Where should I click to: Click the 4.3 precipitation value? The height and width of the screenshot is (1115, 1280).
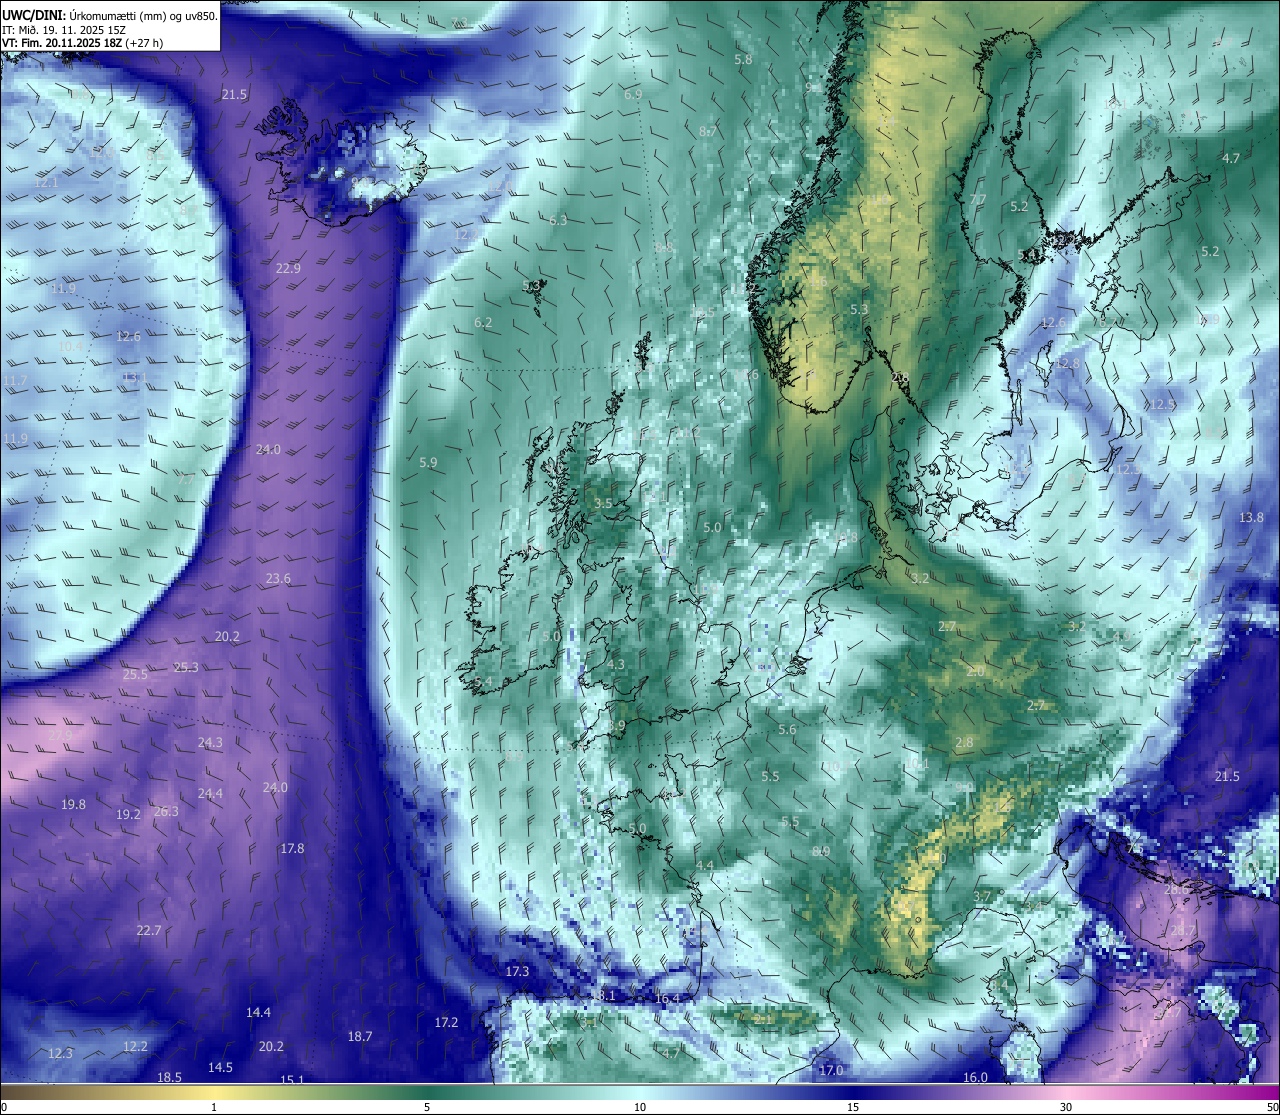[616, 665]
